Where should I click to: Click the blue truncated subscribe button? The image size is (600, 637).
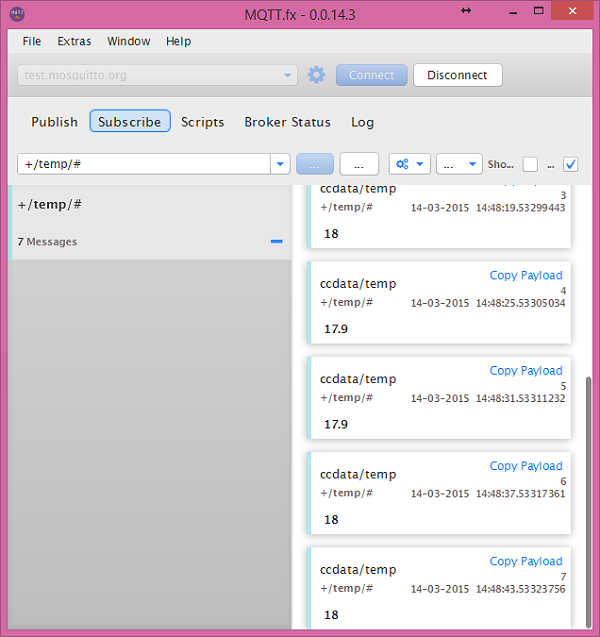point(315,164)
